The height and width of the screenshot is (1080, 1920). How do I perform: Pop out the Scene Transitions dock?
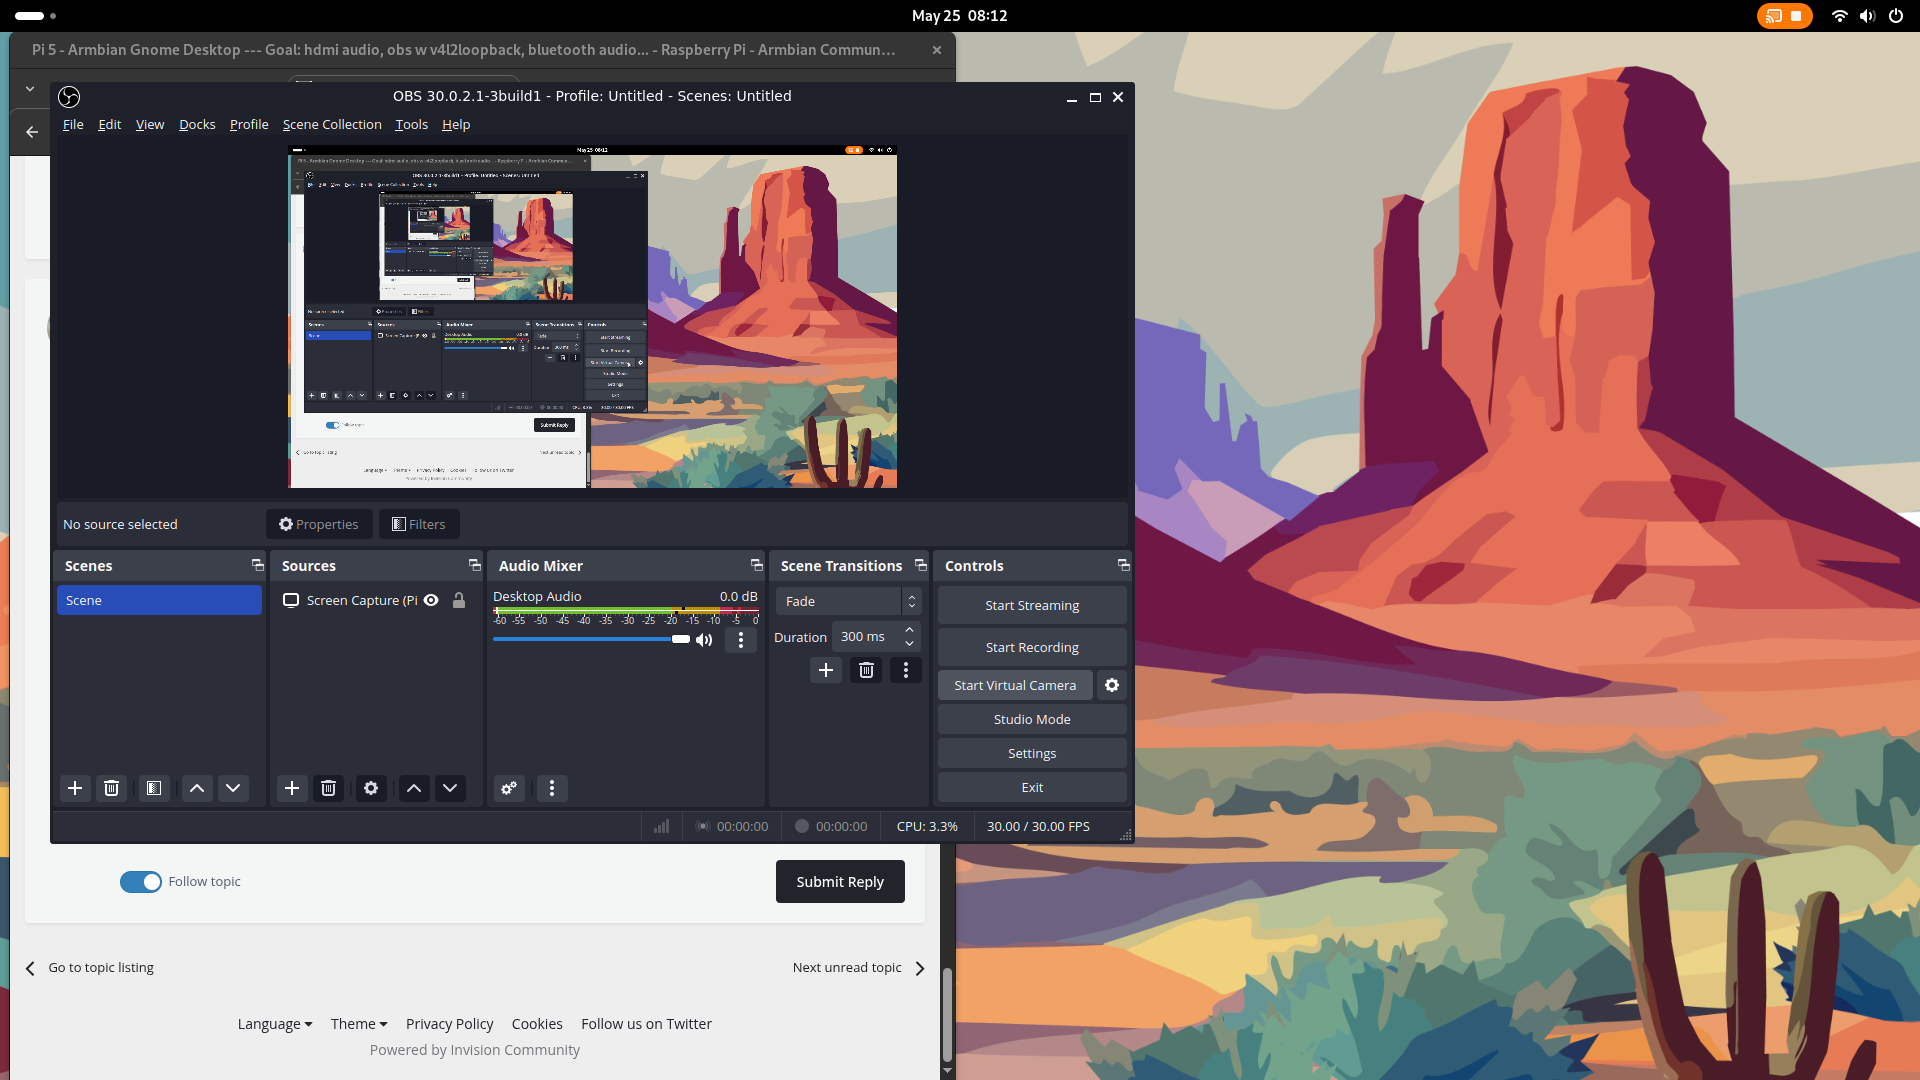(x=920, y=565)
